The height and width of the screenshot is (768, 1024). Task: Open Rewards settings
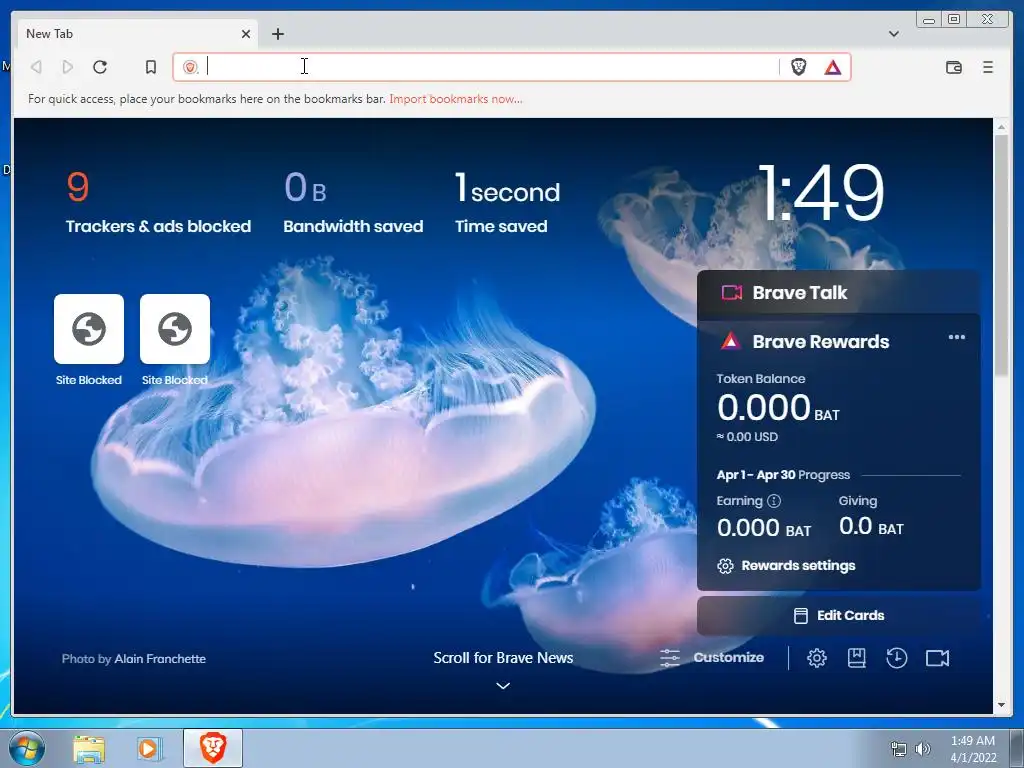(786, 566)
